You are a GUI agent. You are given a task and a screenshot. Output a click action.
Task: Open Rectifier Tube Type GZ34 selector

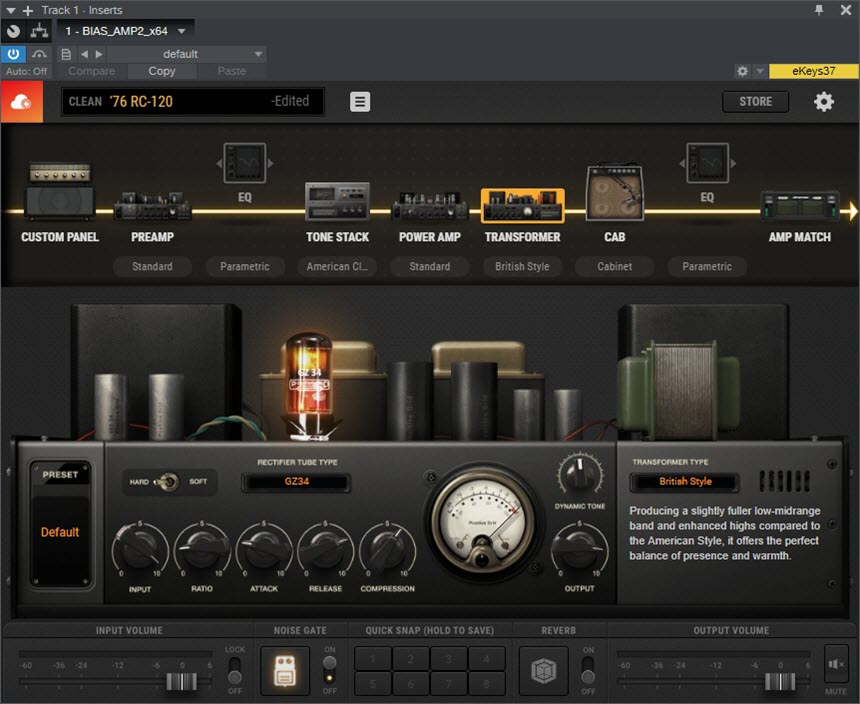296,481
